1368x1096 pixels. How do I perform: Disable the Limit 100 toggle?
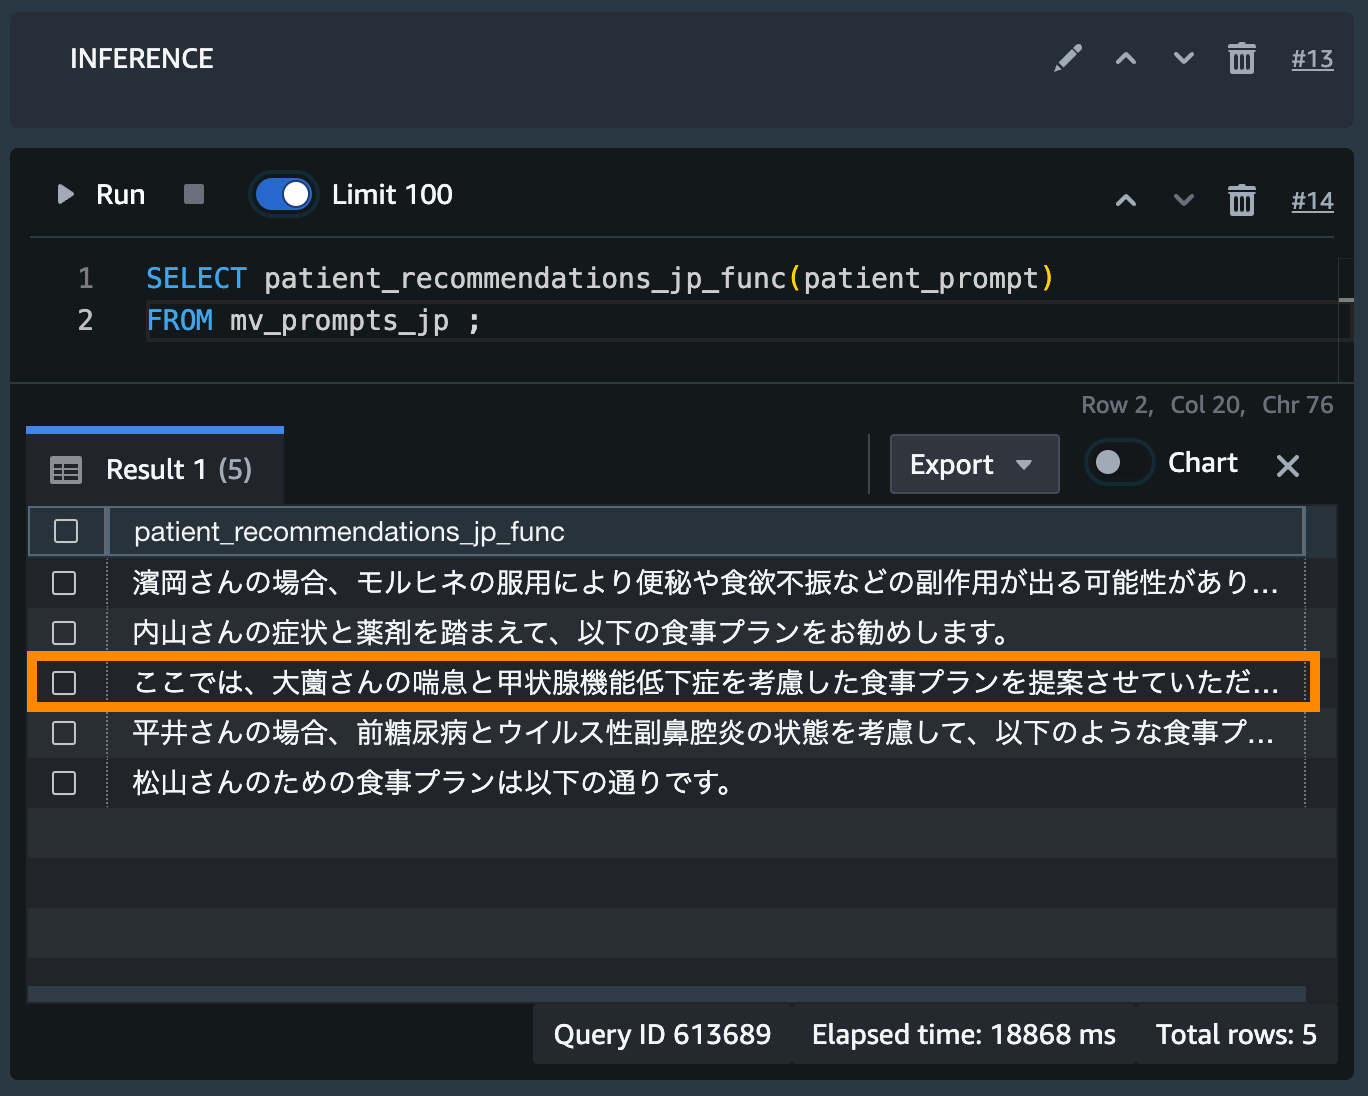click(x=283, y=194)
